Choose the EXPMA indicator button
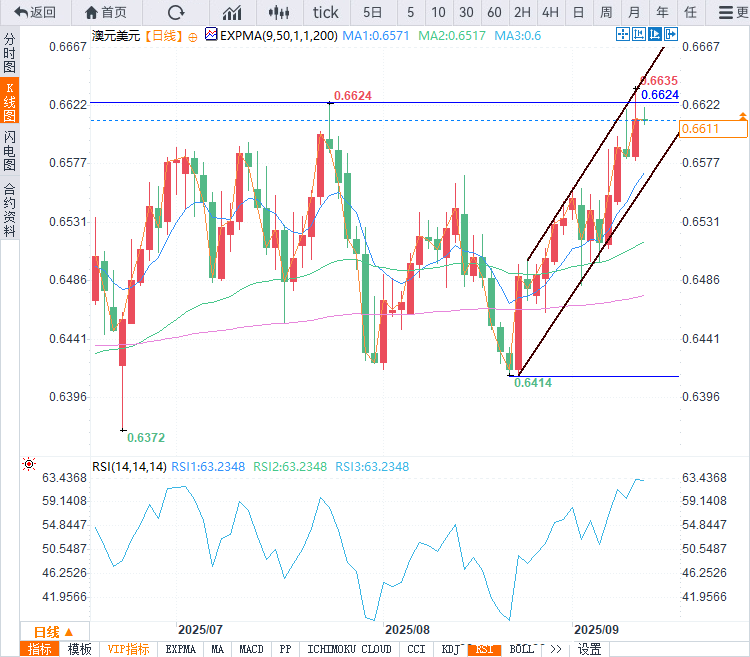This screenshot has width=750, height=657. click(180, 649)
